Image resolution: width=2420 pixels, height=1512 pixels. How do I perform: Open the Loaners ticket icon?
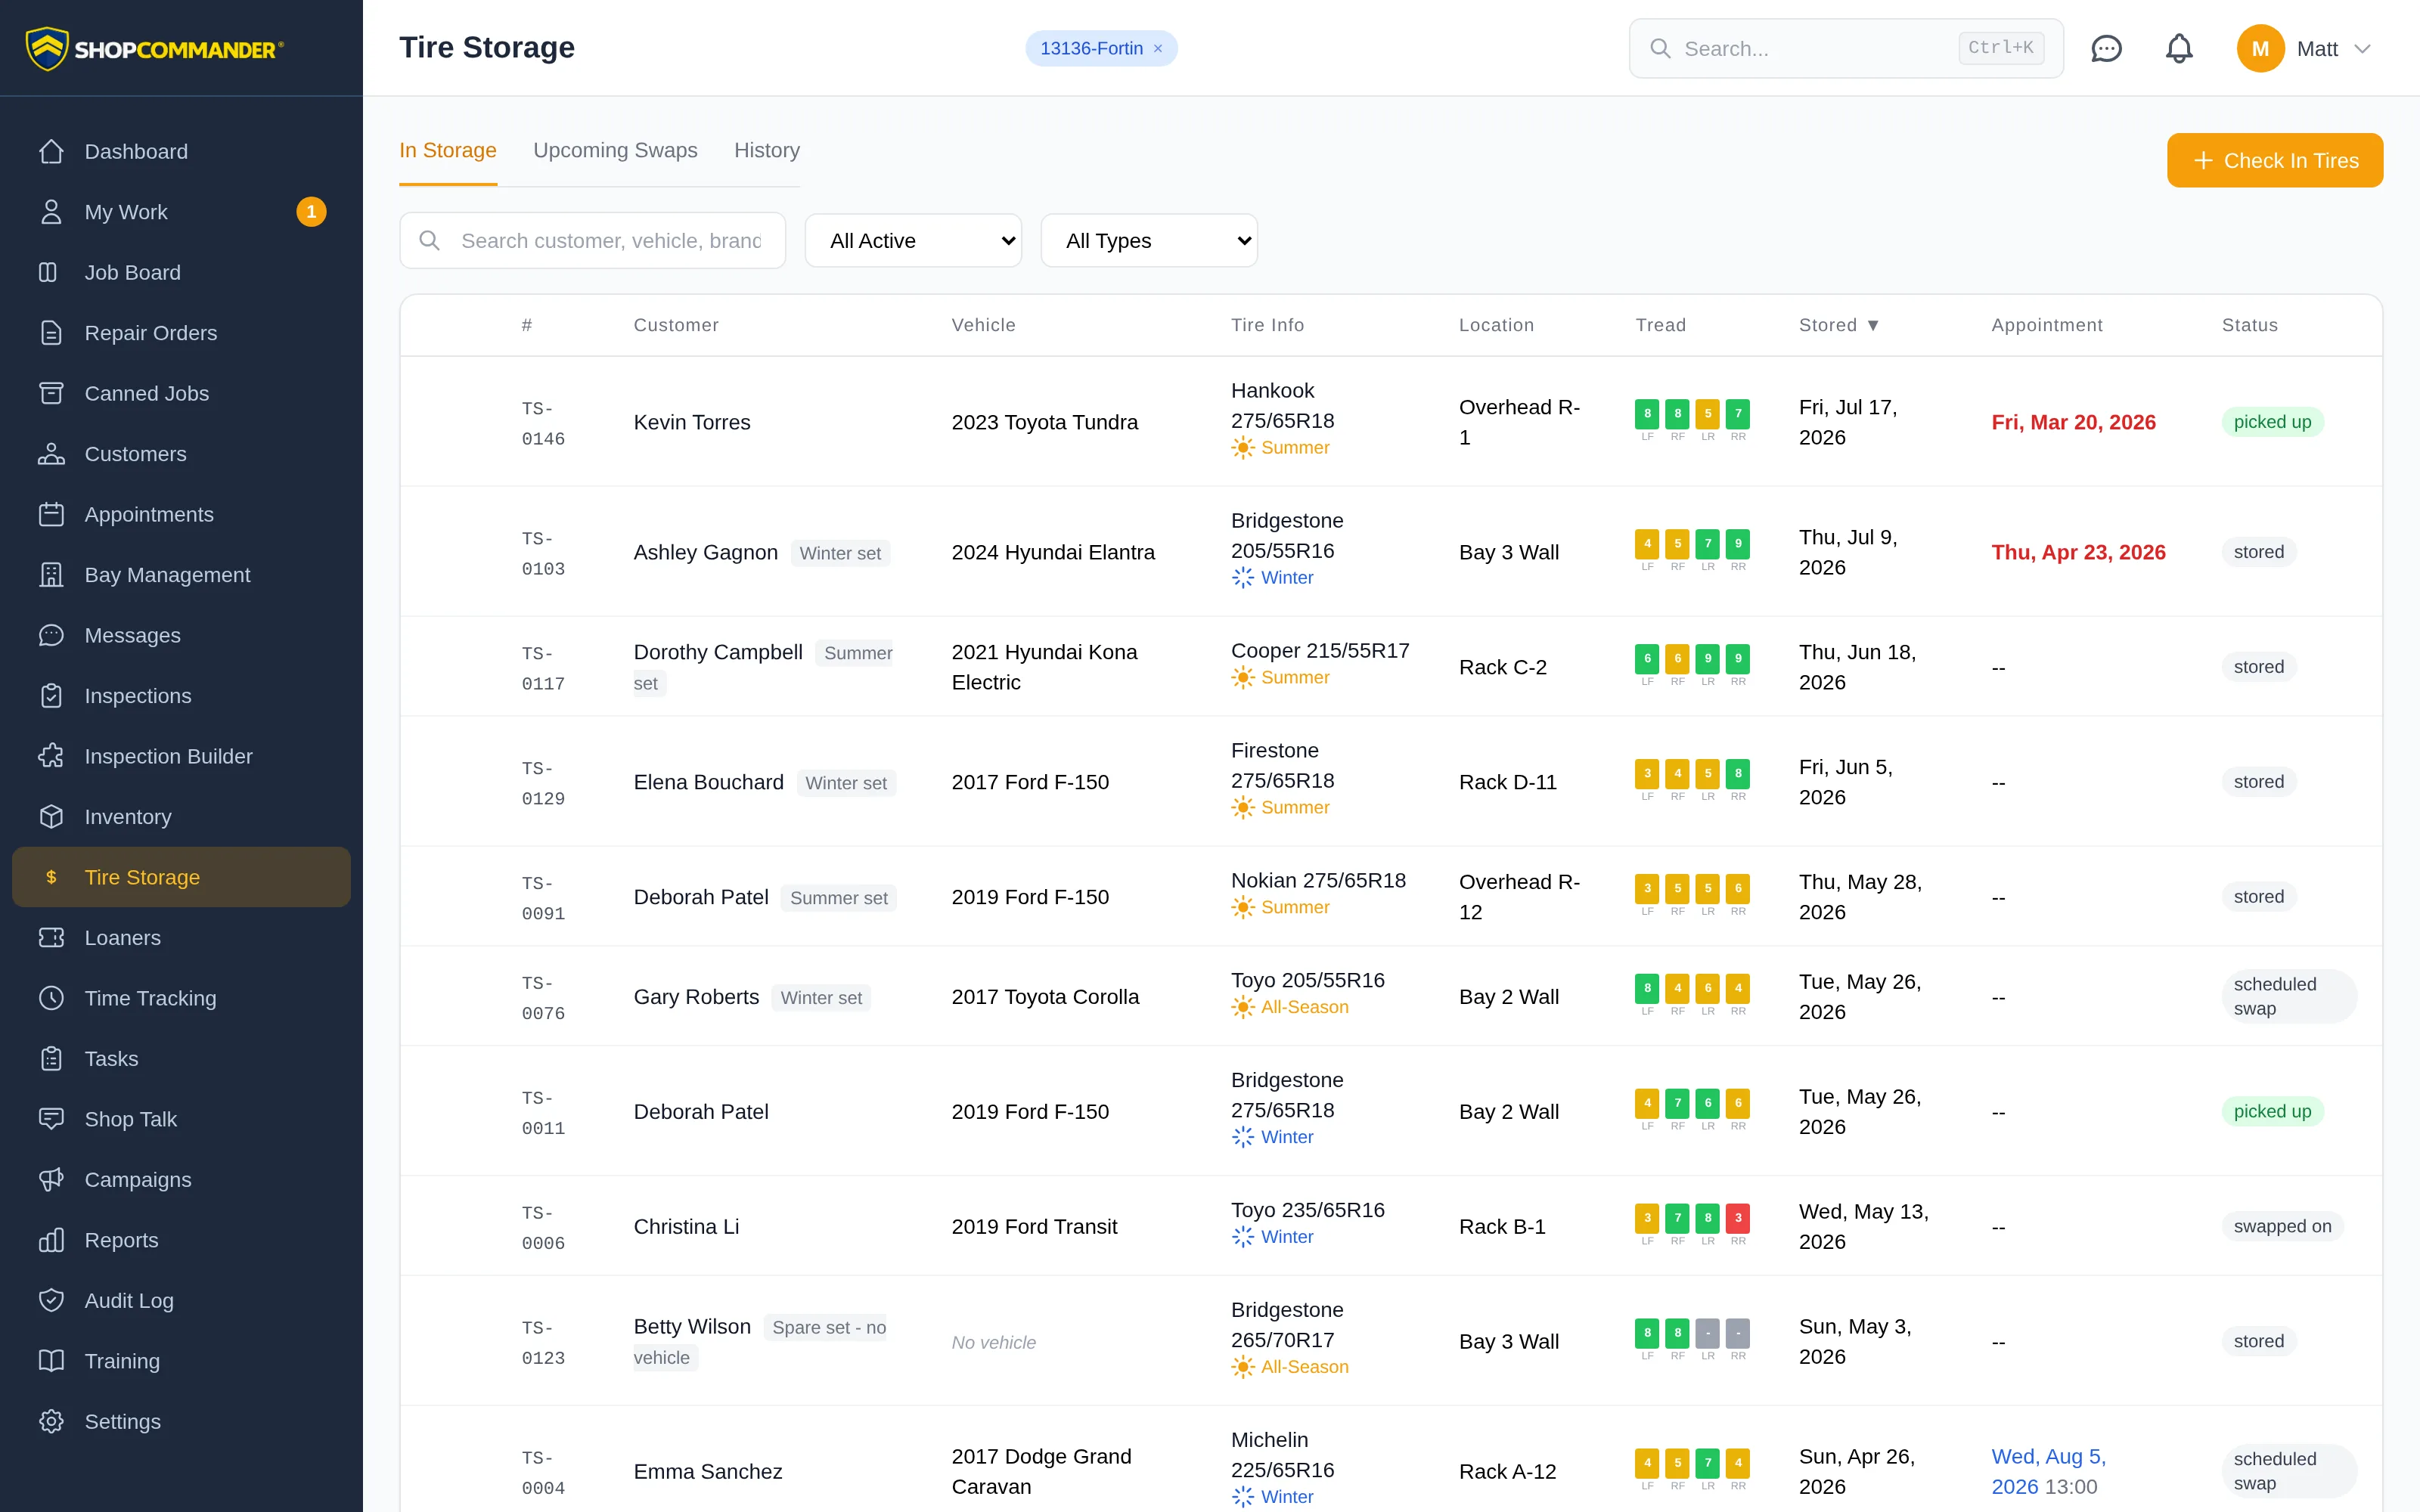pos(51,938)
